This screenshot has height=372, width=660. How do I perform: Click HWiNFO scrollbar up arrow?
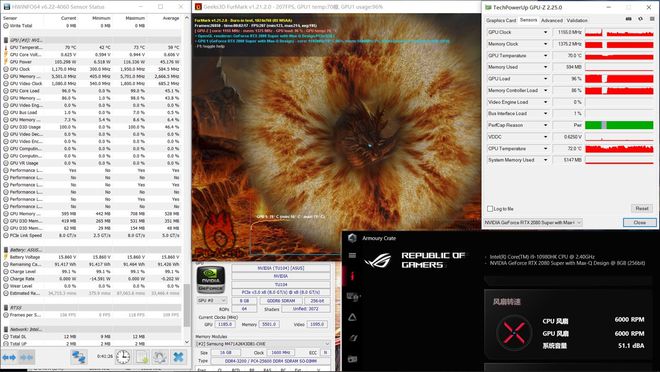187,18
